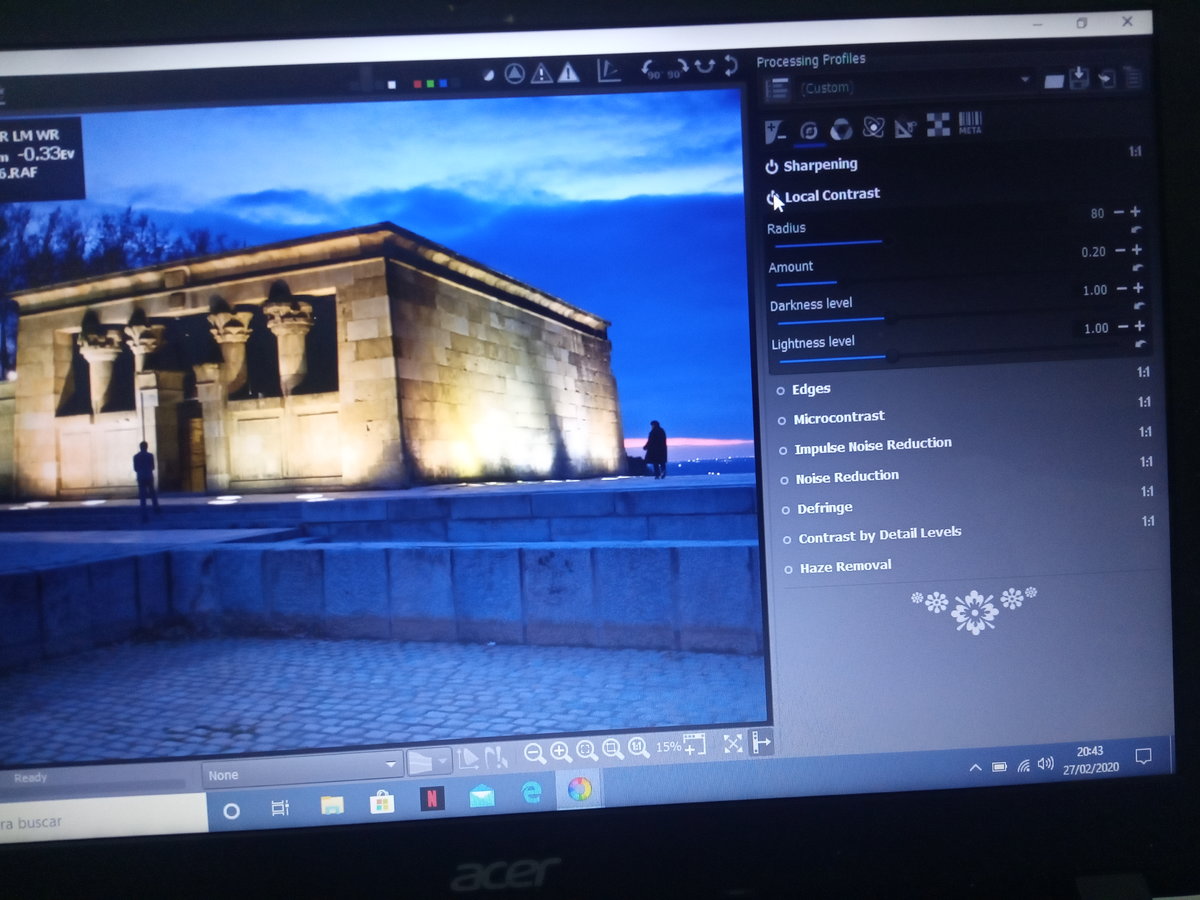Expand the Edges section title

pos(811,389)
